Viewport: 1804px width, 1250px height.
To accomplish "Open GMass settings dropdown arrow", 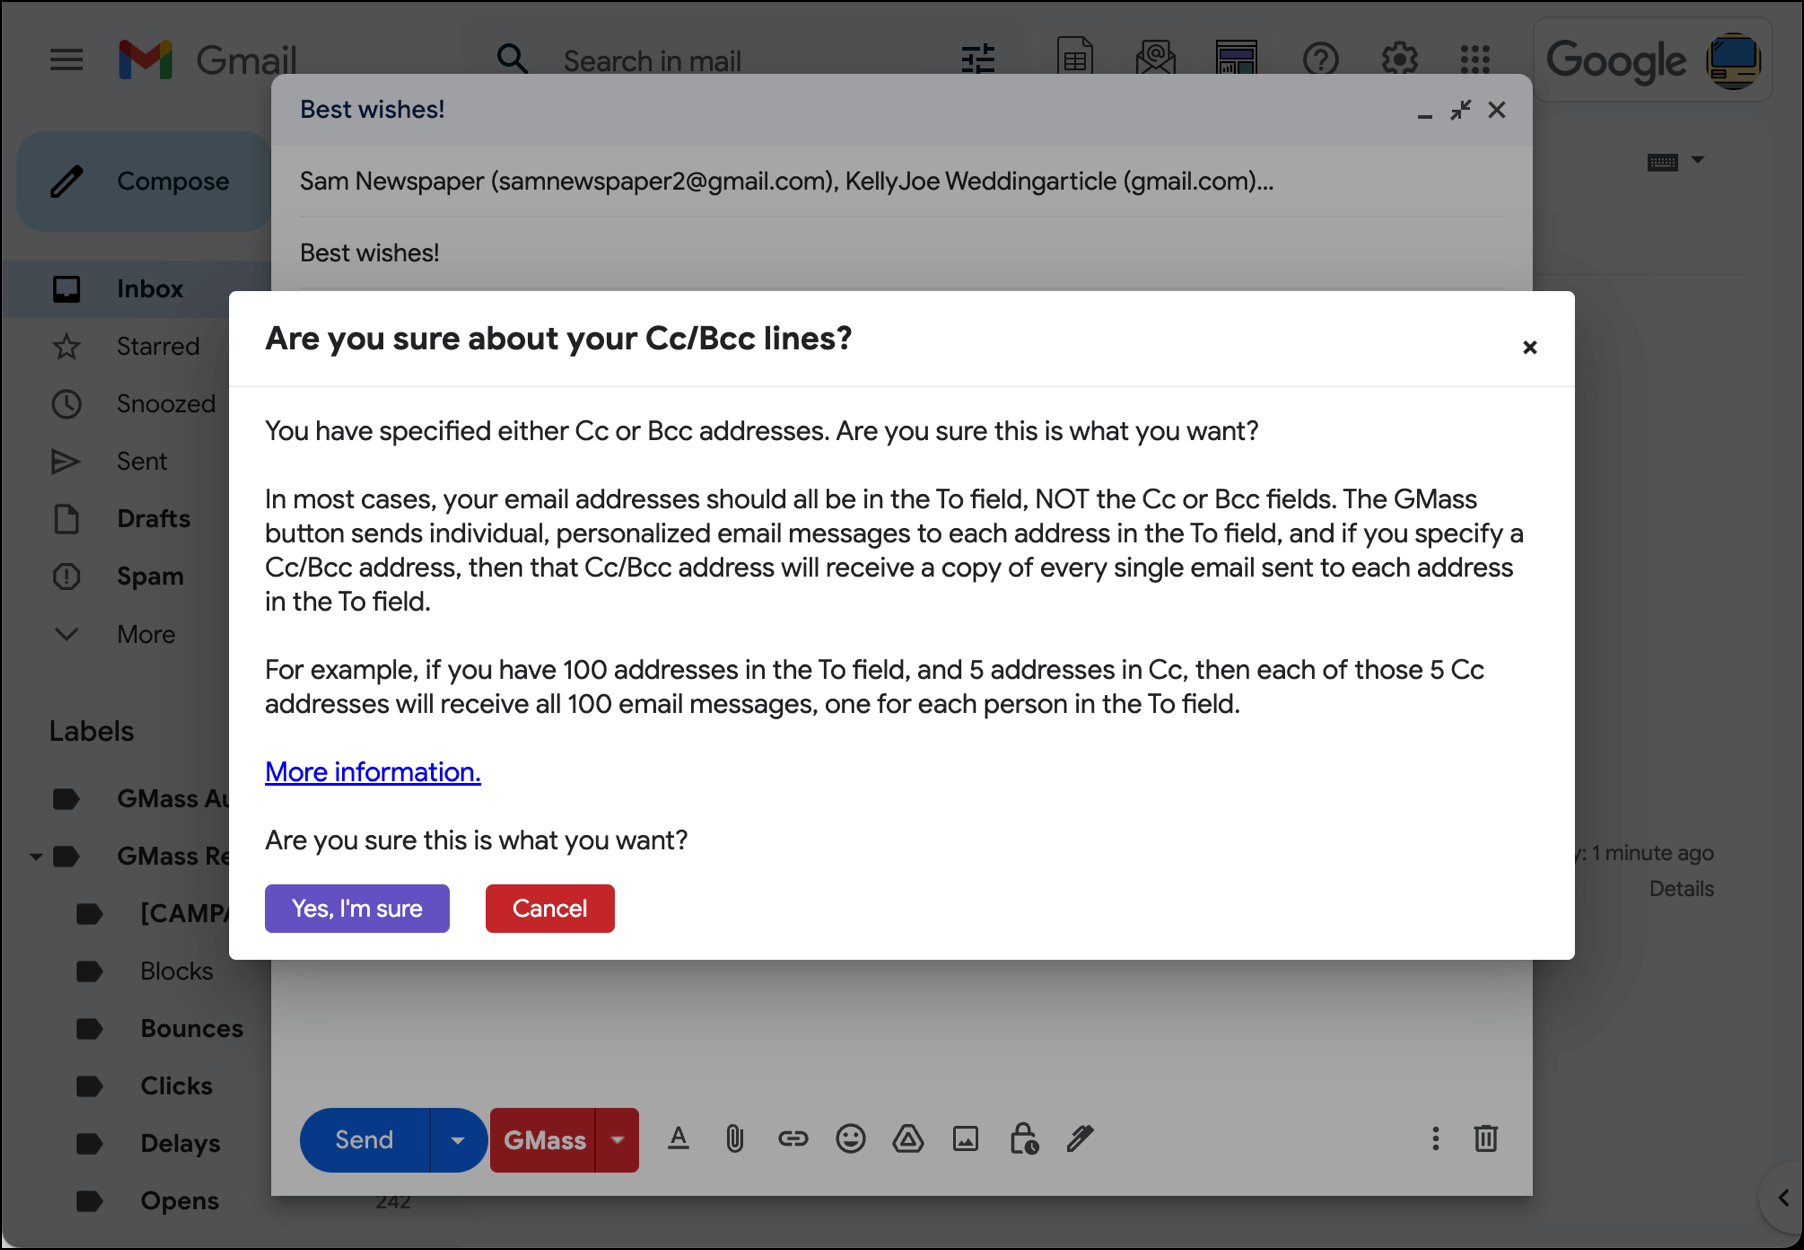I will [618, 1140].
